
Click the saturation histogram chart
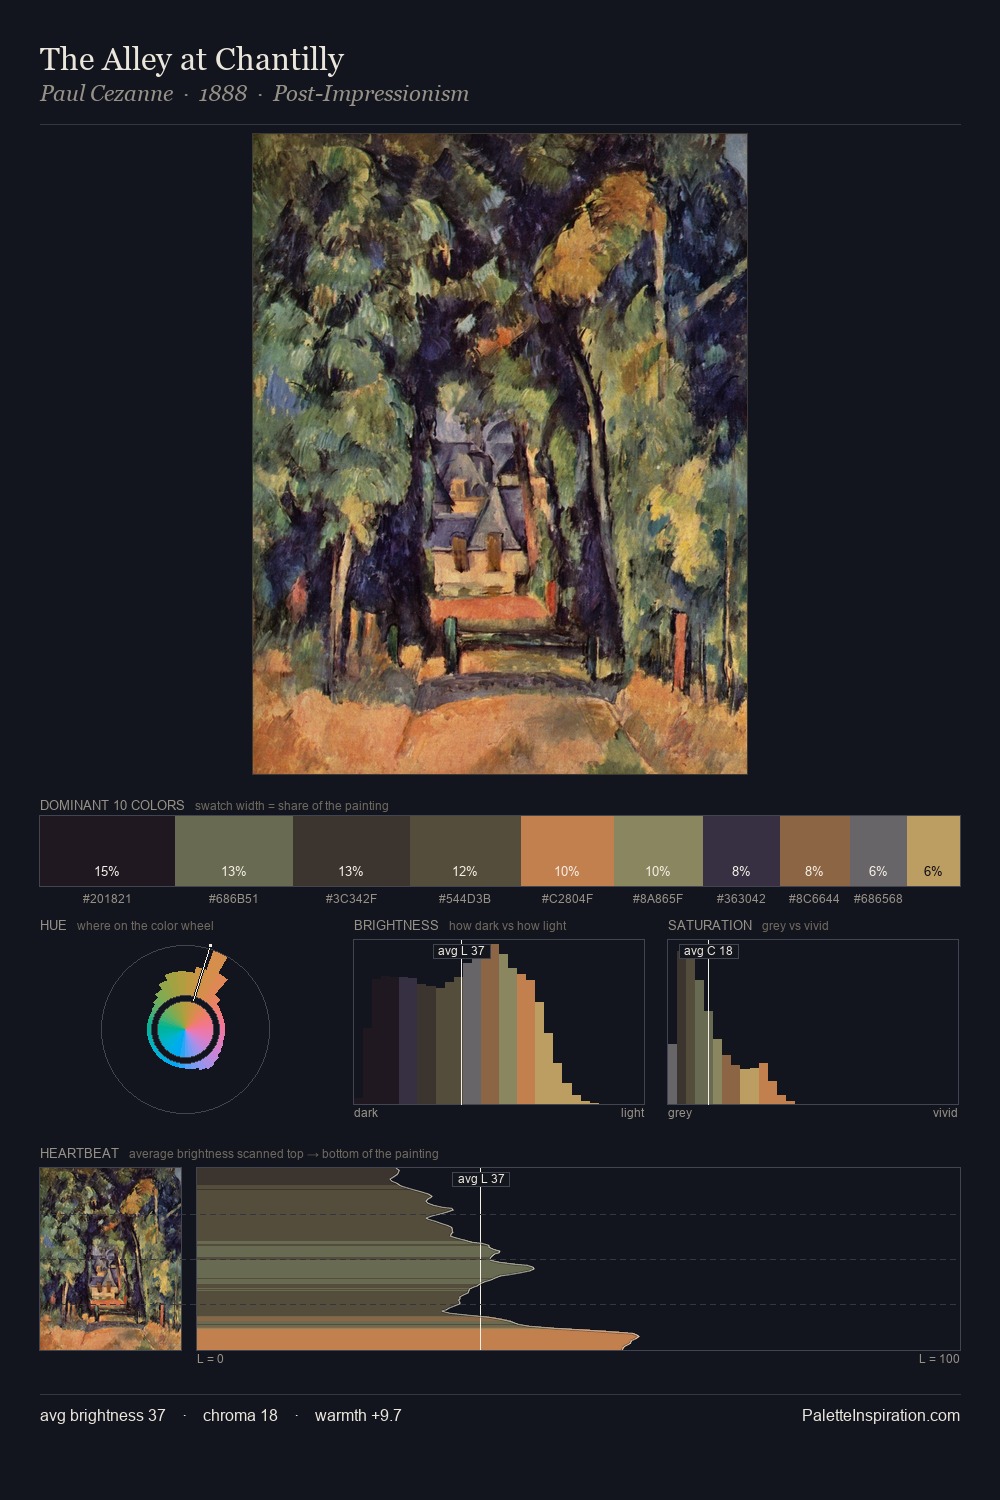[x=813, y=1022]
